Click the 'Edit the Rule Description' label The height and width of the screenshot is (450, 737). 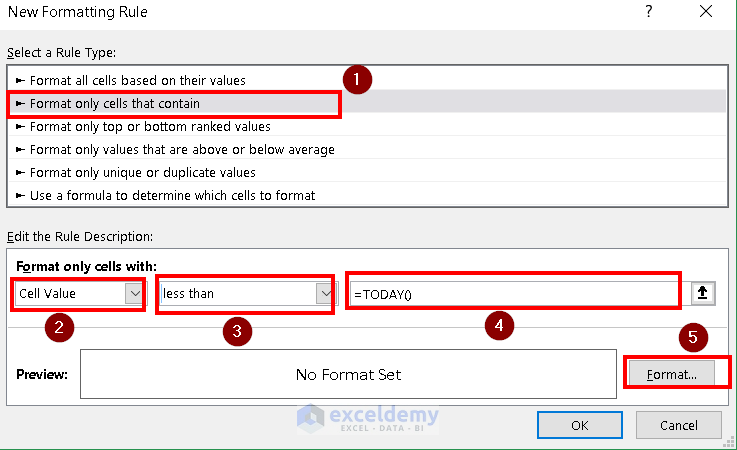tap(80, 236)
